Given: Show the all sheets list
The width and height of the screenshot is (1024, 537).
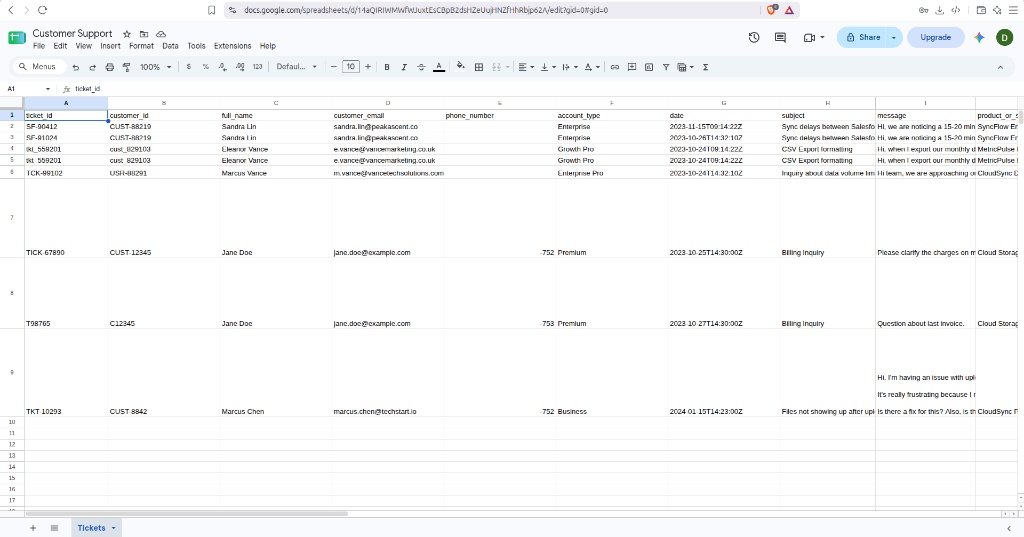Looking at the screenshot, I should [x=54, y=528].
